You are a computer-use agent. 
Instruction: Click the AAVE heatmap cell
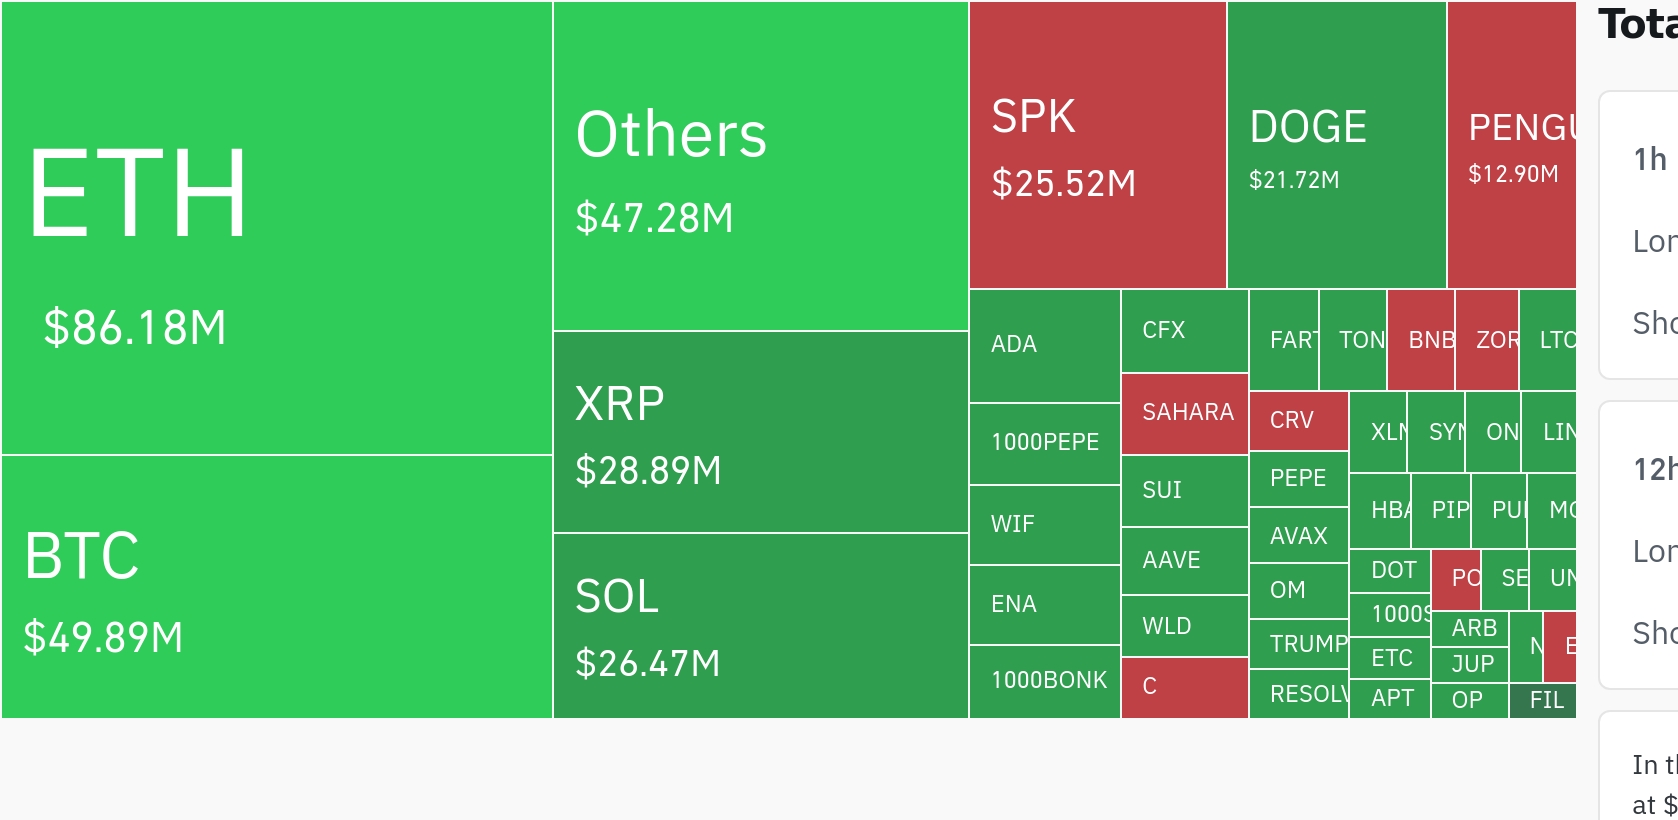click(1185, 561)
